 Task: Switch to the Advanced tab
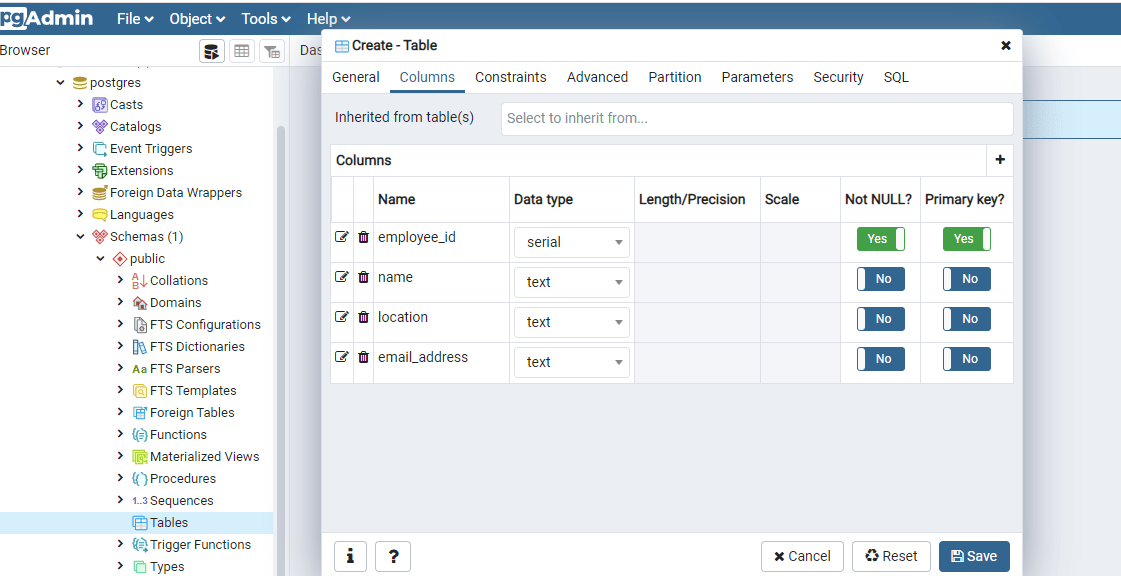tap(597, 77)
